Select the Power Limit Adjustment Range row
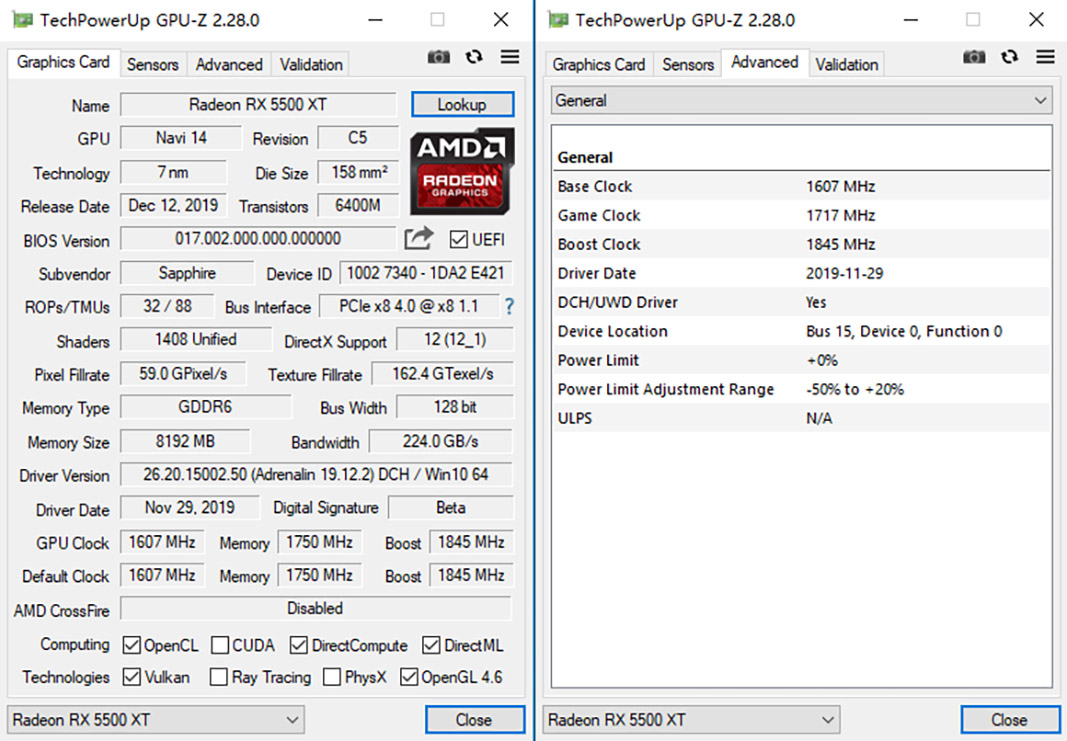 click(x=801, y=389)
